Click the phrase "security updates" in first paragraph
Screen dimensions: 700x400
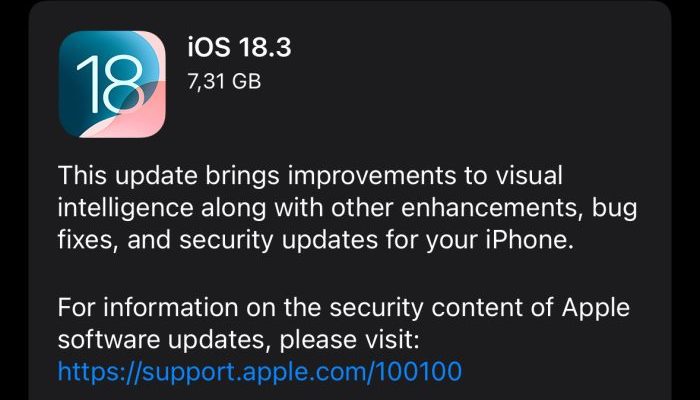[279, 242]
